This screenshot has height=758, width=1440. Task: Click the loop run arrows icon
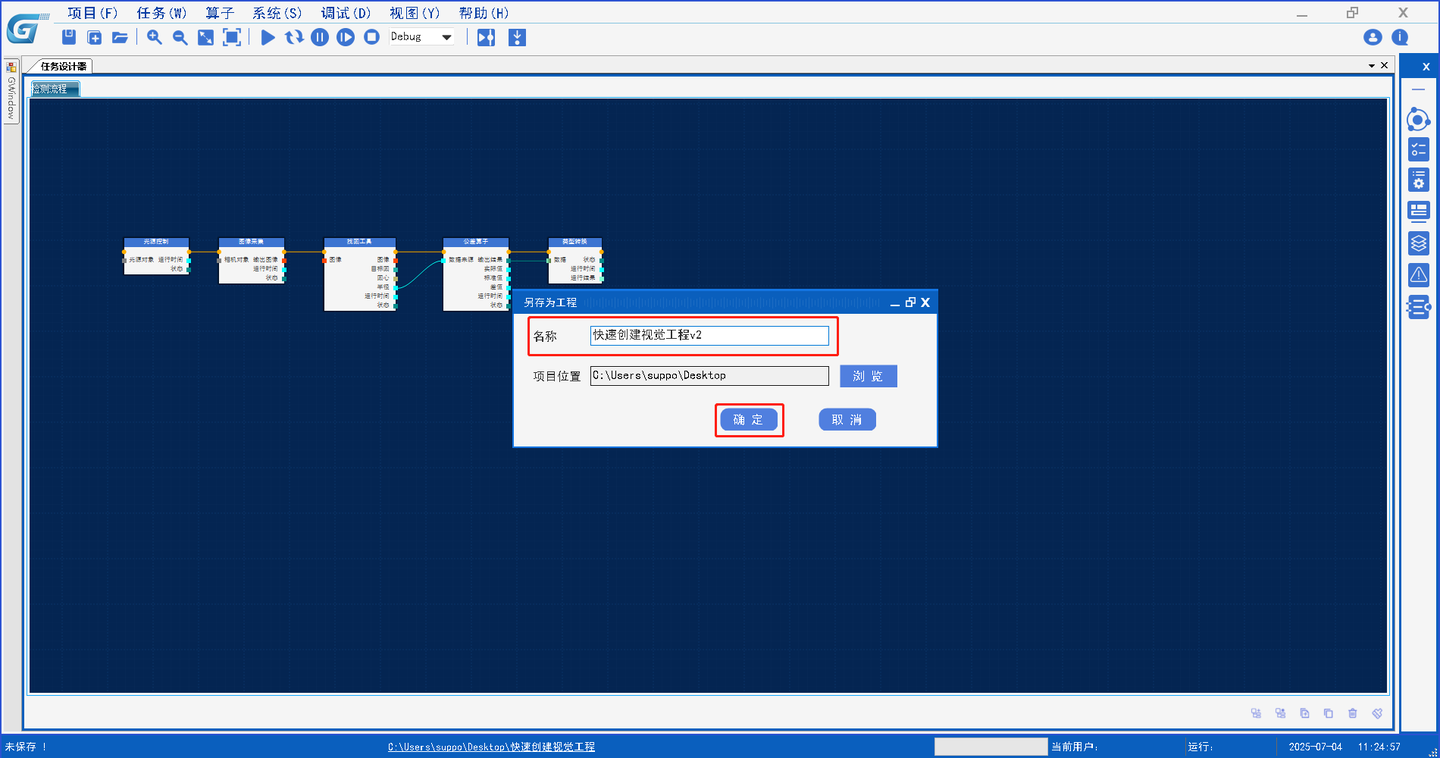(294, 37)
